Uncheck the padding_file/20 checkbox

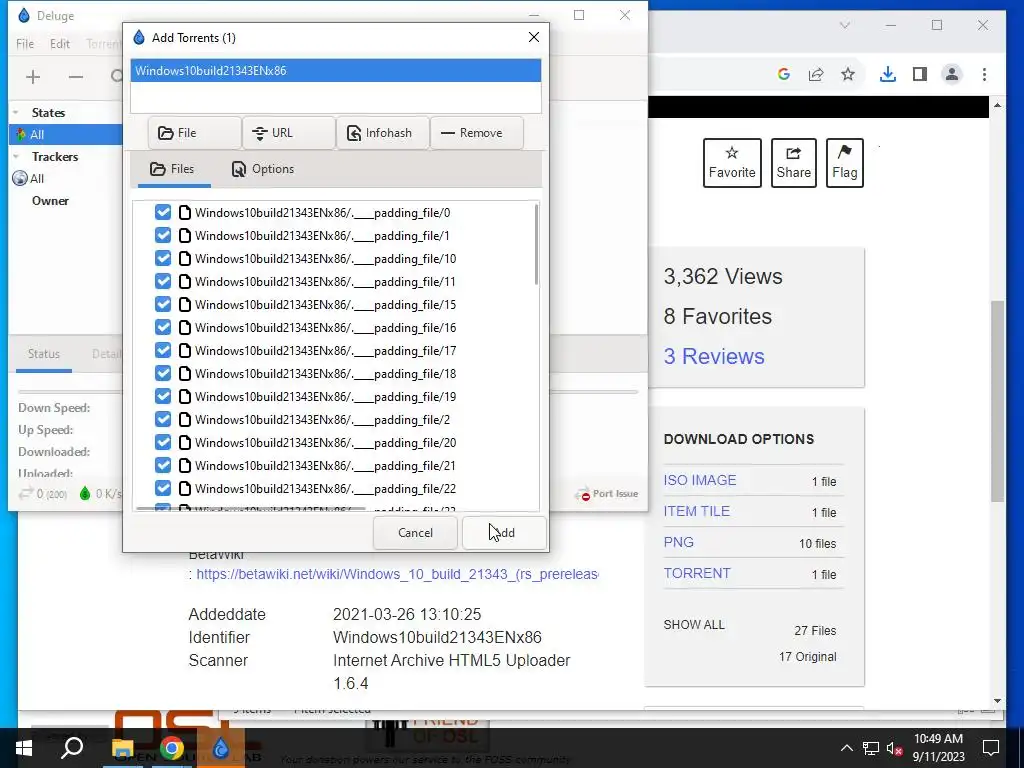click(x=163, y=442)
